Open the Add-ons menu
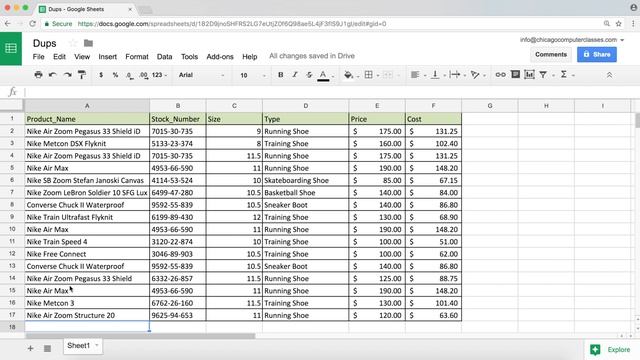The width and height of the screenshot is (640, 360). [220, 57]
